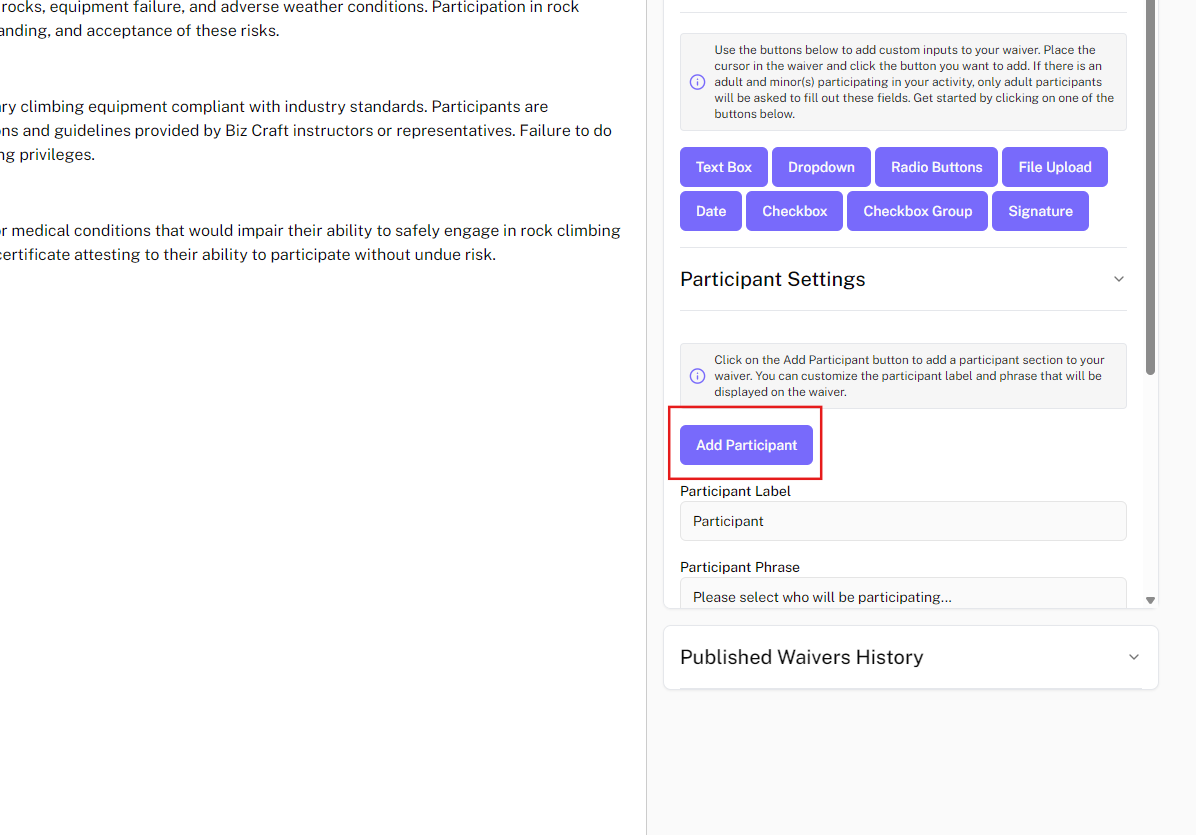Click the info icon above custom input buttons
Screen dimensions: 1196x835
click(697, 82)
